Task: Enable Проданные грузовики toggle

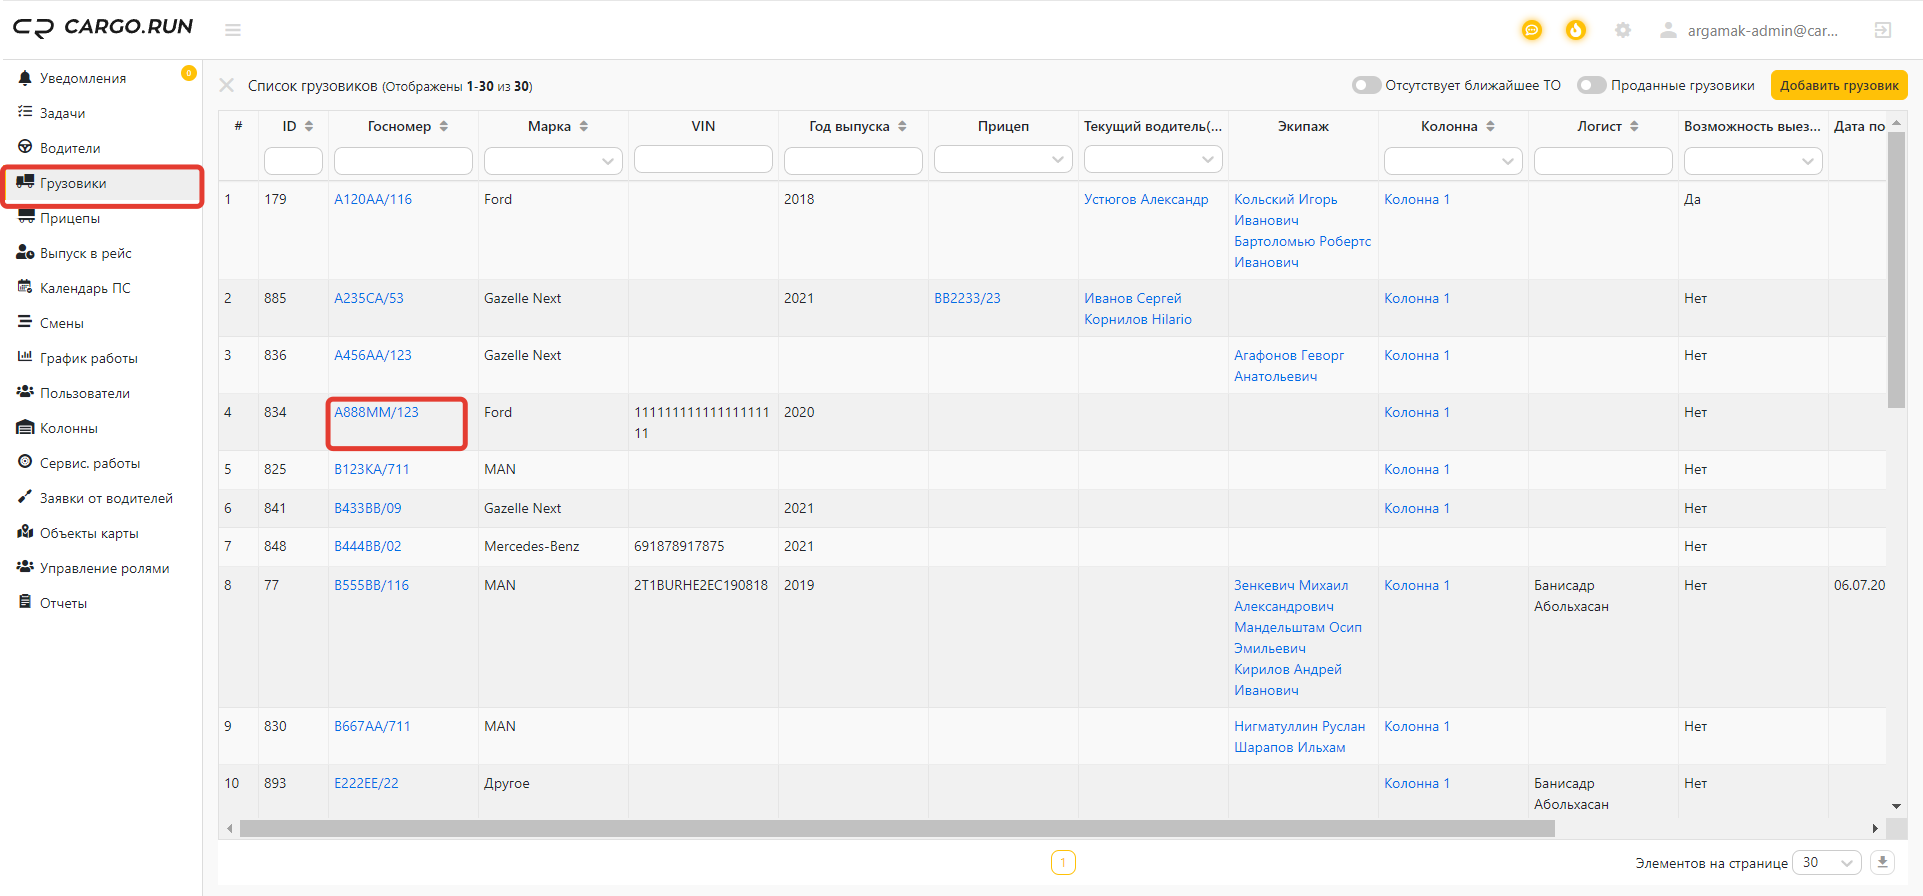Action: click(x=1591, y=85)
